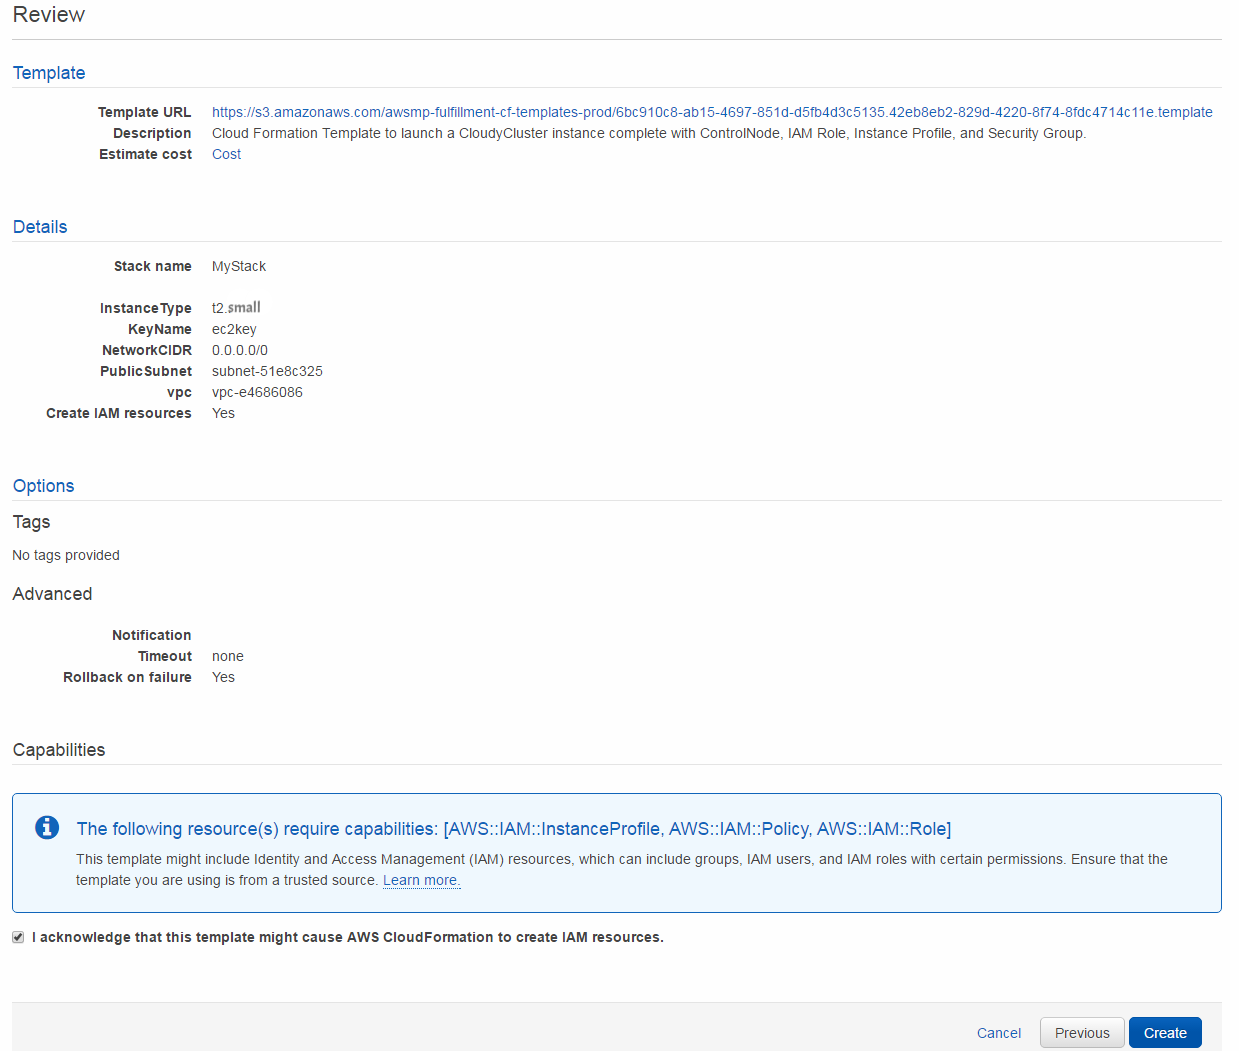Go back with the Previous button
Screen dimensions: 1239x1051
pos(1082,1033)
